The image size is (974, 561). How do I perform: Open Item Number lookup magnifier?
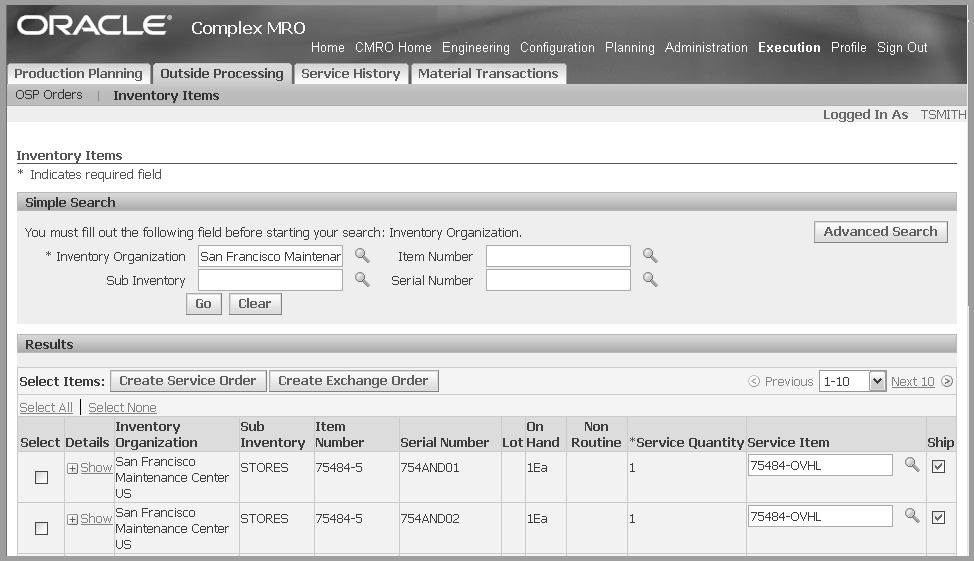point(650,255)
